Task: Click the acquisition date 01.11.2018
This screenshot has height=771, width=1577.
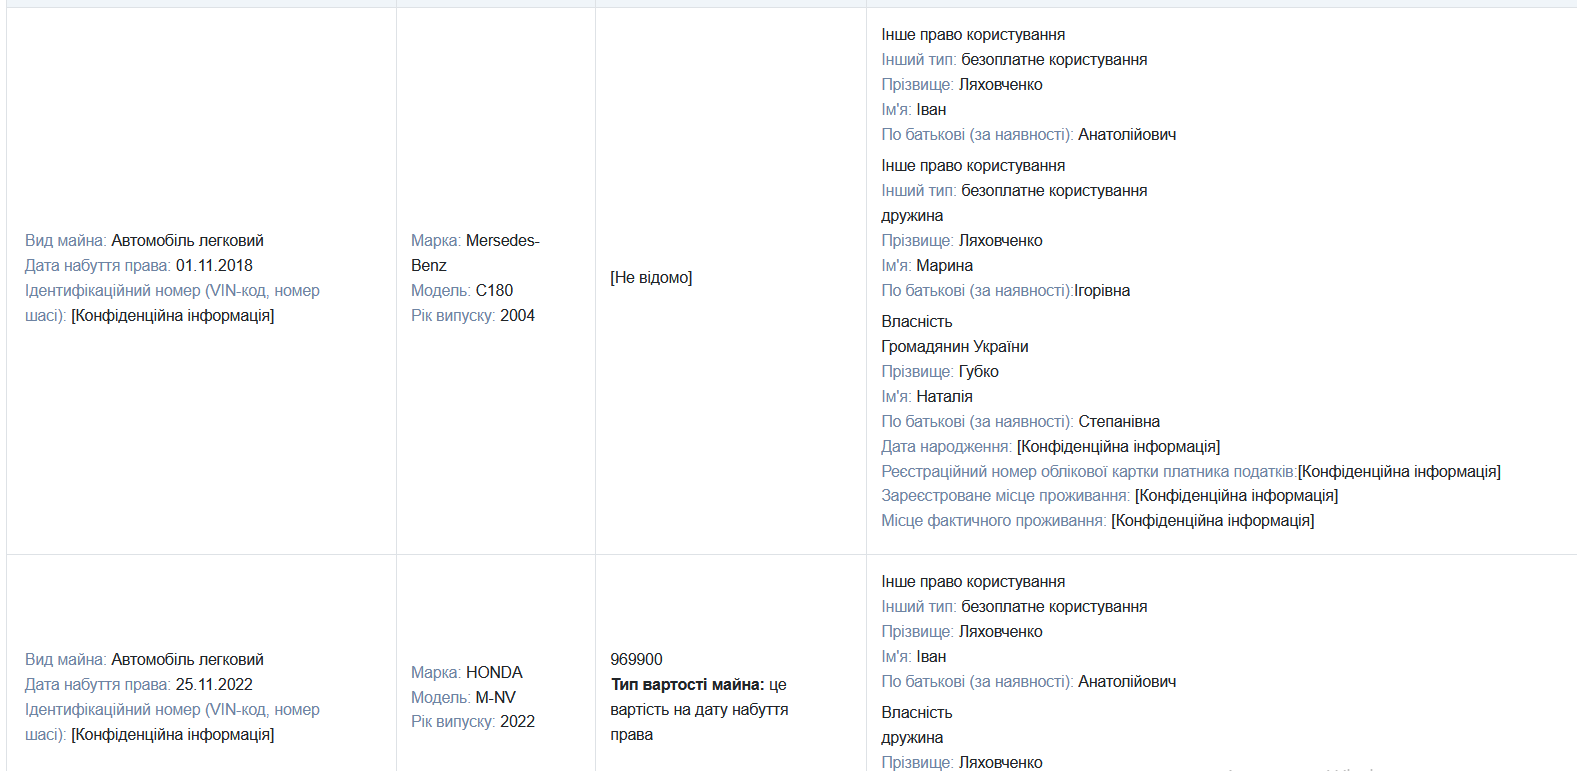Action: [214, 266]
